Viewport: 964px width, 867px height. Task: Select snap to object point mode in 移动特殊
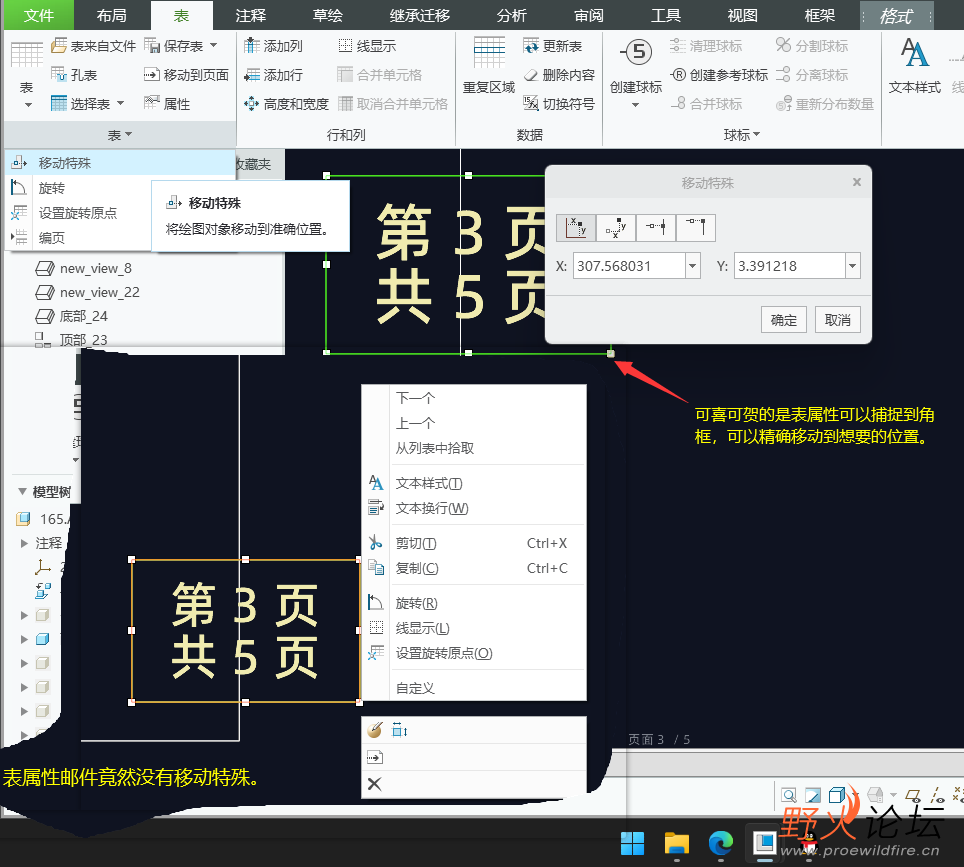[x=656, y=228]
